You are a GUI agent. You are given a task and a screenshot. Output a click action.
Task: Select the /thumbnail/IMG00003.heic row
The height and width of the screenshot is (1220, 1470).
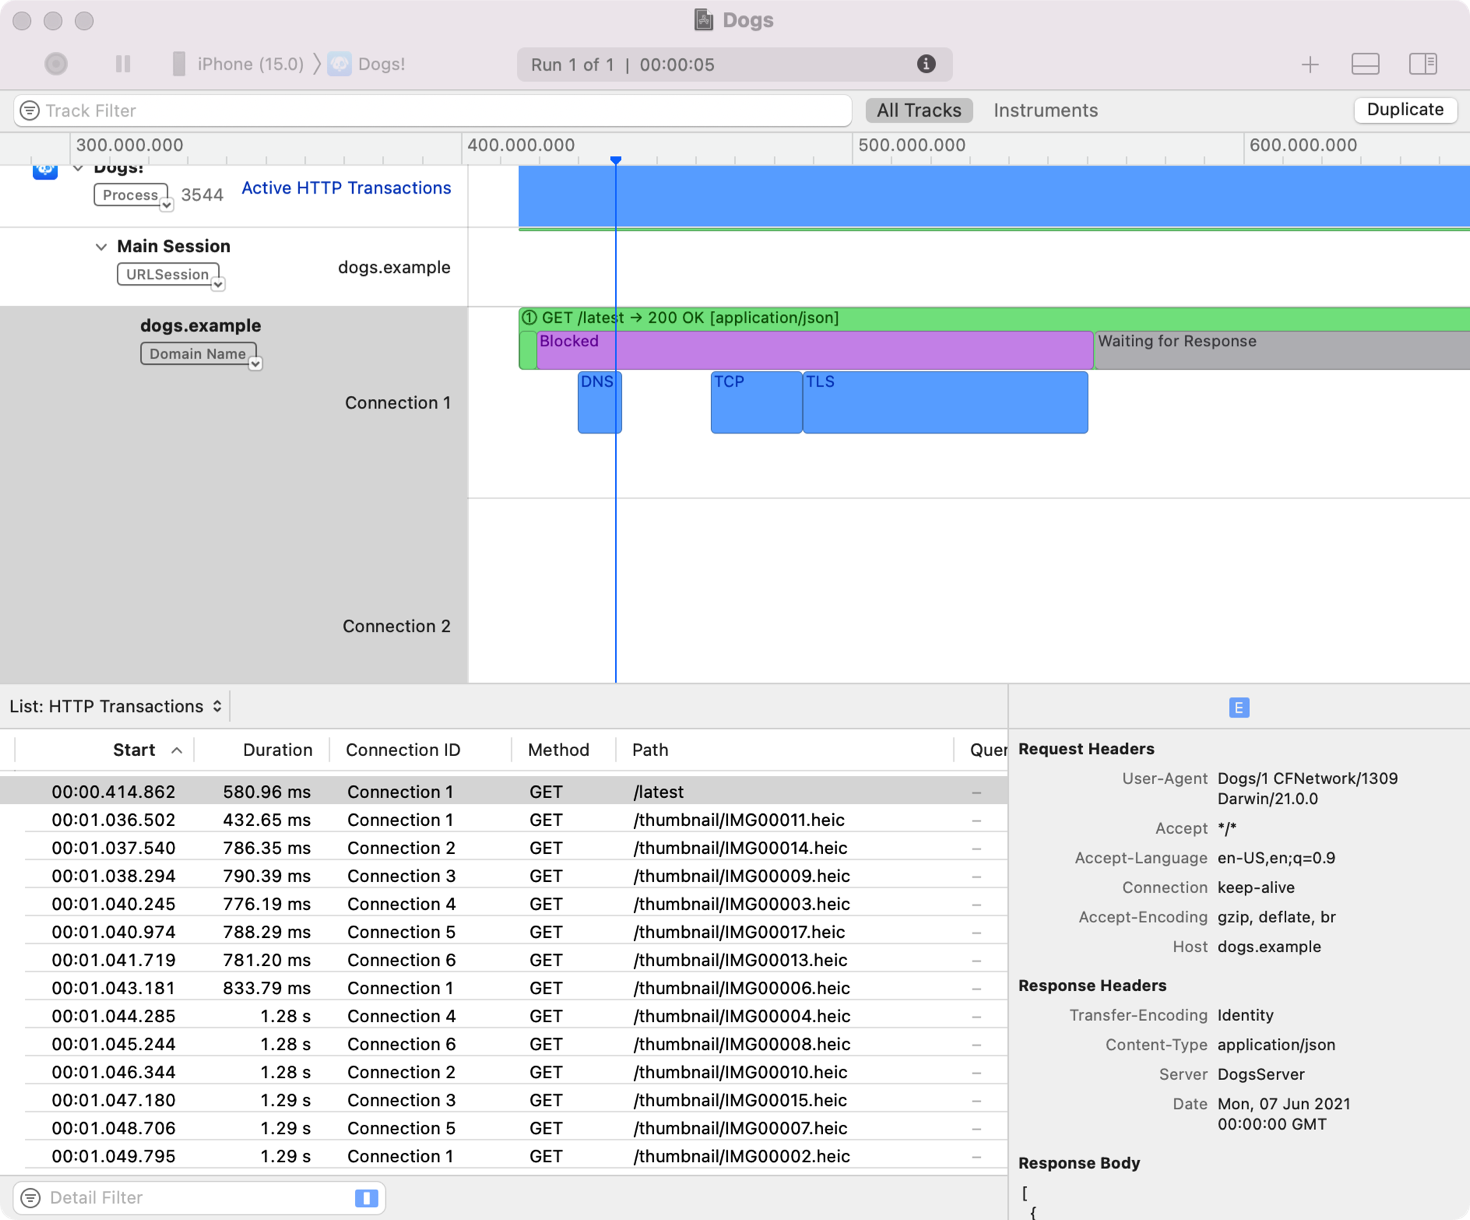tap(504, 903)
